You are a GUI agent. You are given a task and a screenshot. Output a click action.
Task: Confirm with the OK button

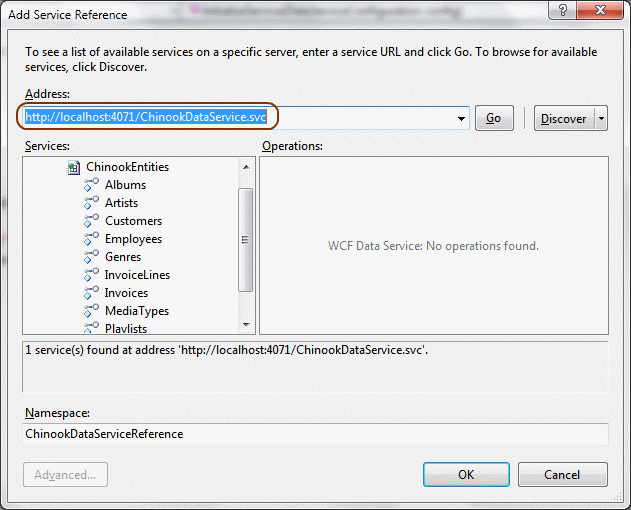[466, 475]
